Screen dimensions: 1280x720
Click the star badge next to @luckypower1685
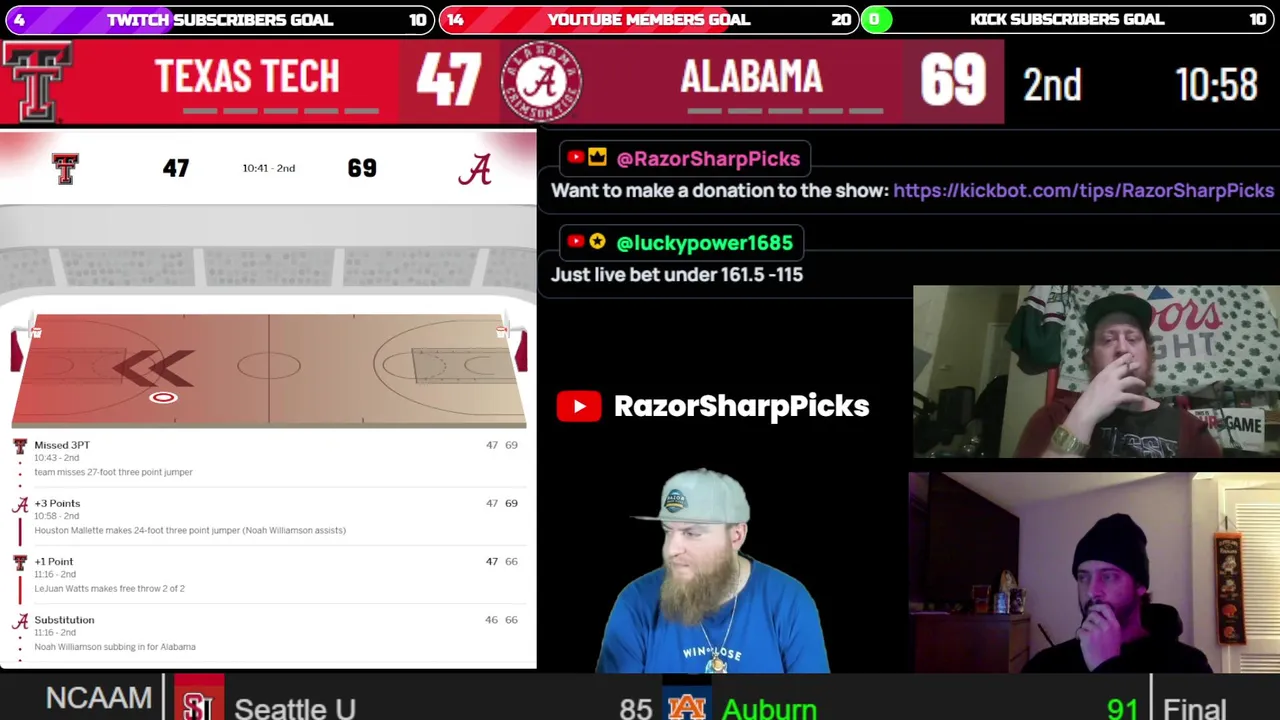[x=597, y=242]
